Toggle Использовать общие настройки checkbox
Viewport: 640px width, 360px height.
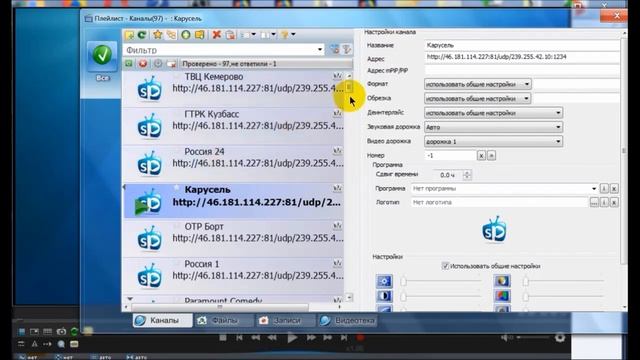(445, 266)
